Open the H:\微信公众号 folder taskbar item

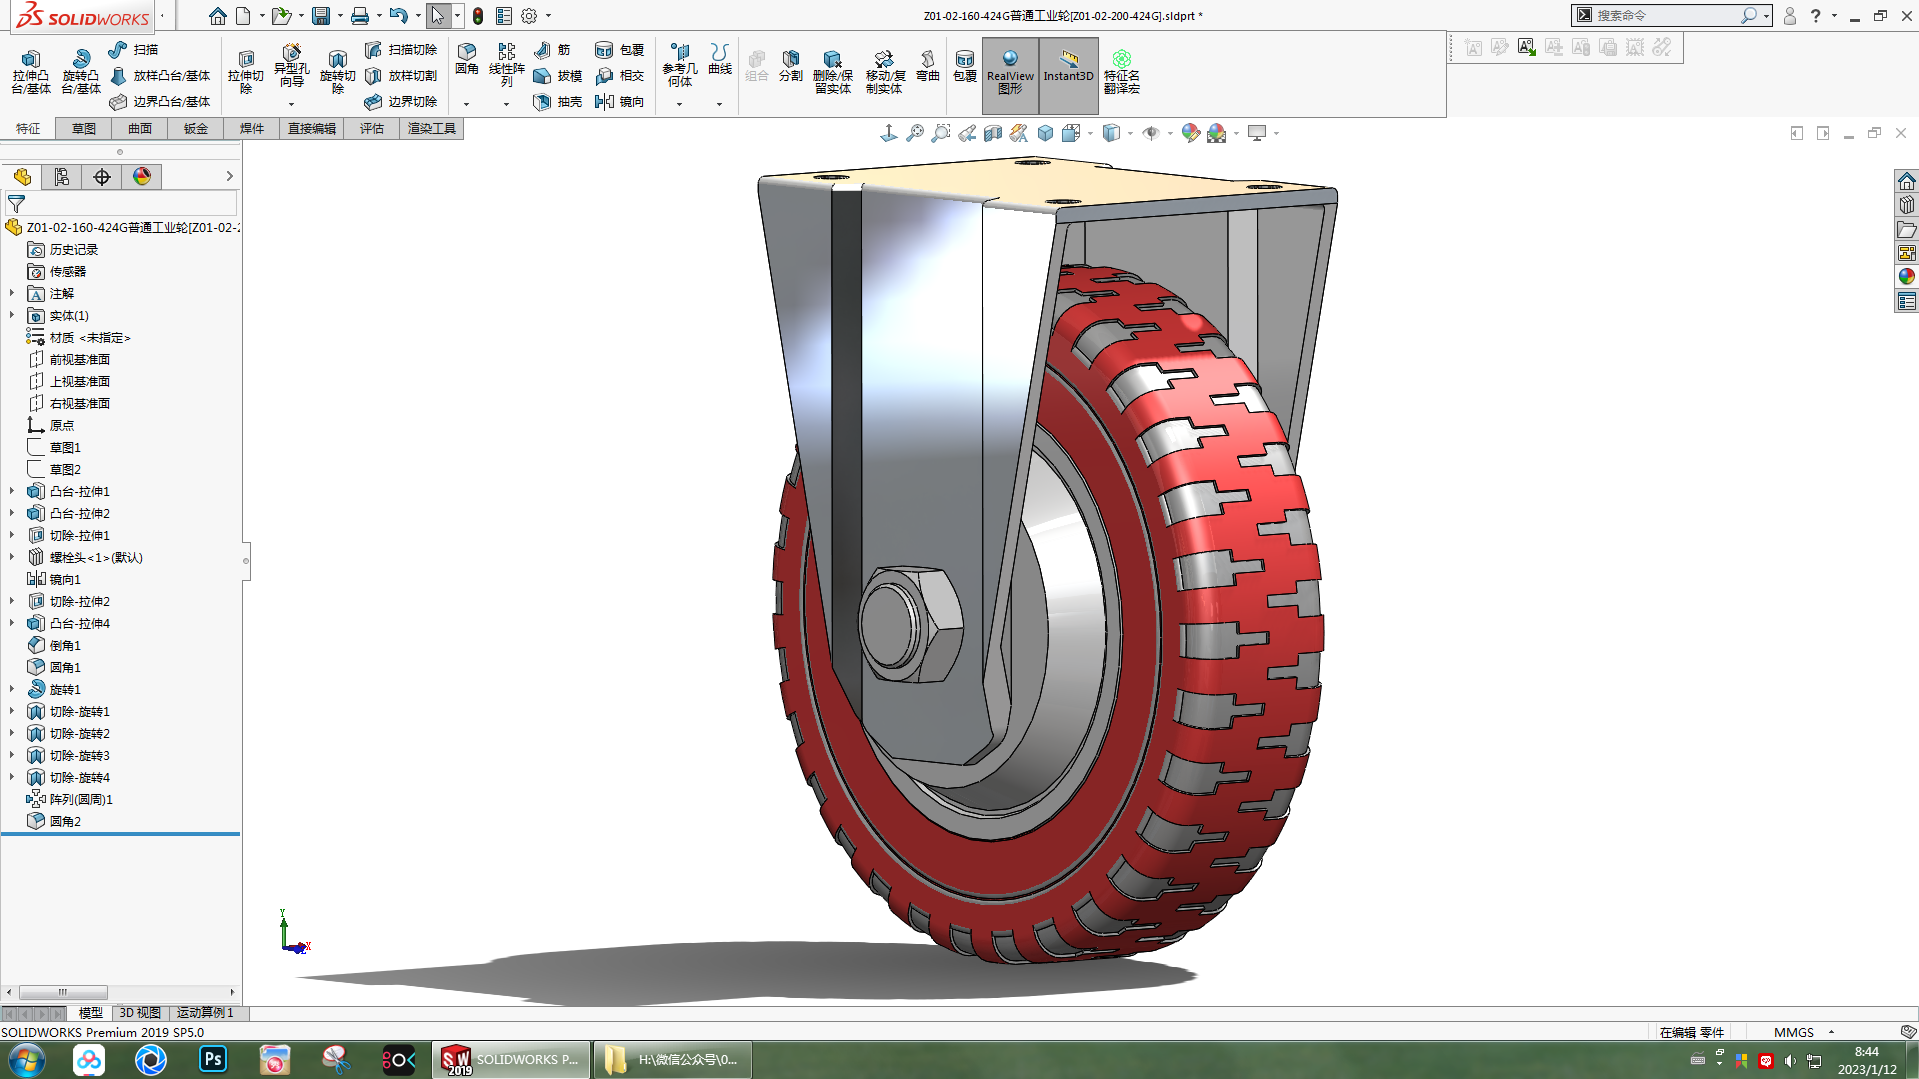pos(672,1059)
